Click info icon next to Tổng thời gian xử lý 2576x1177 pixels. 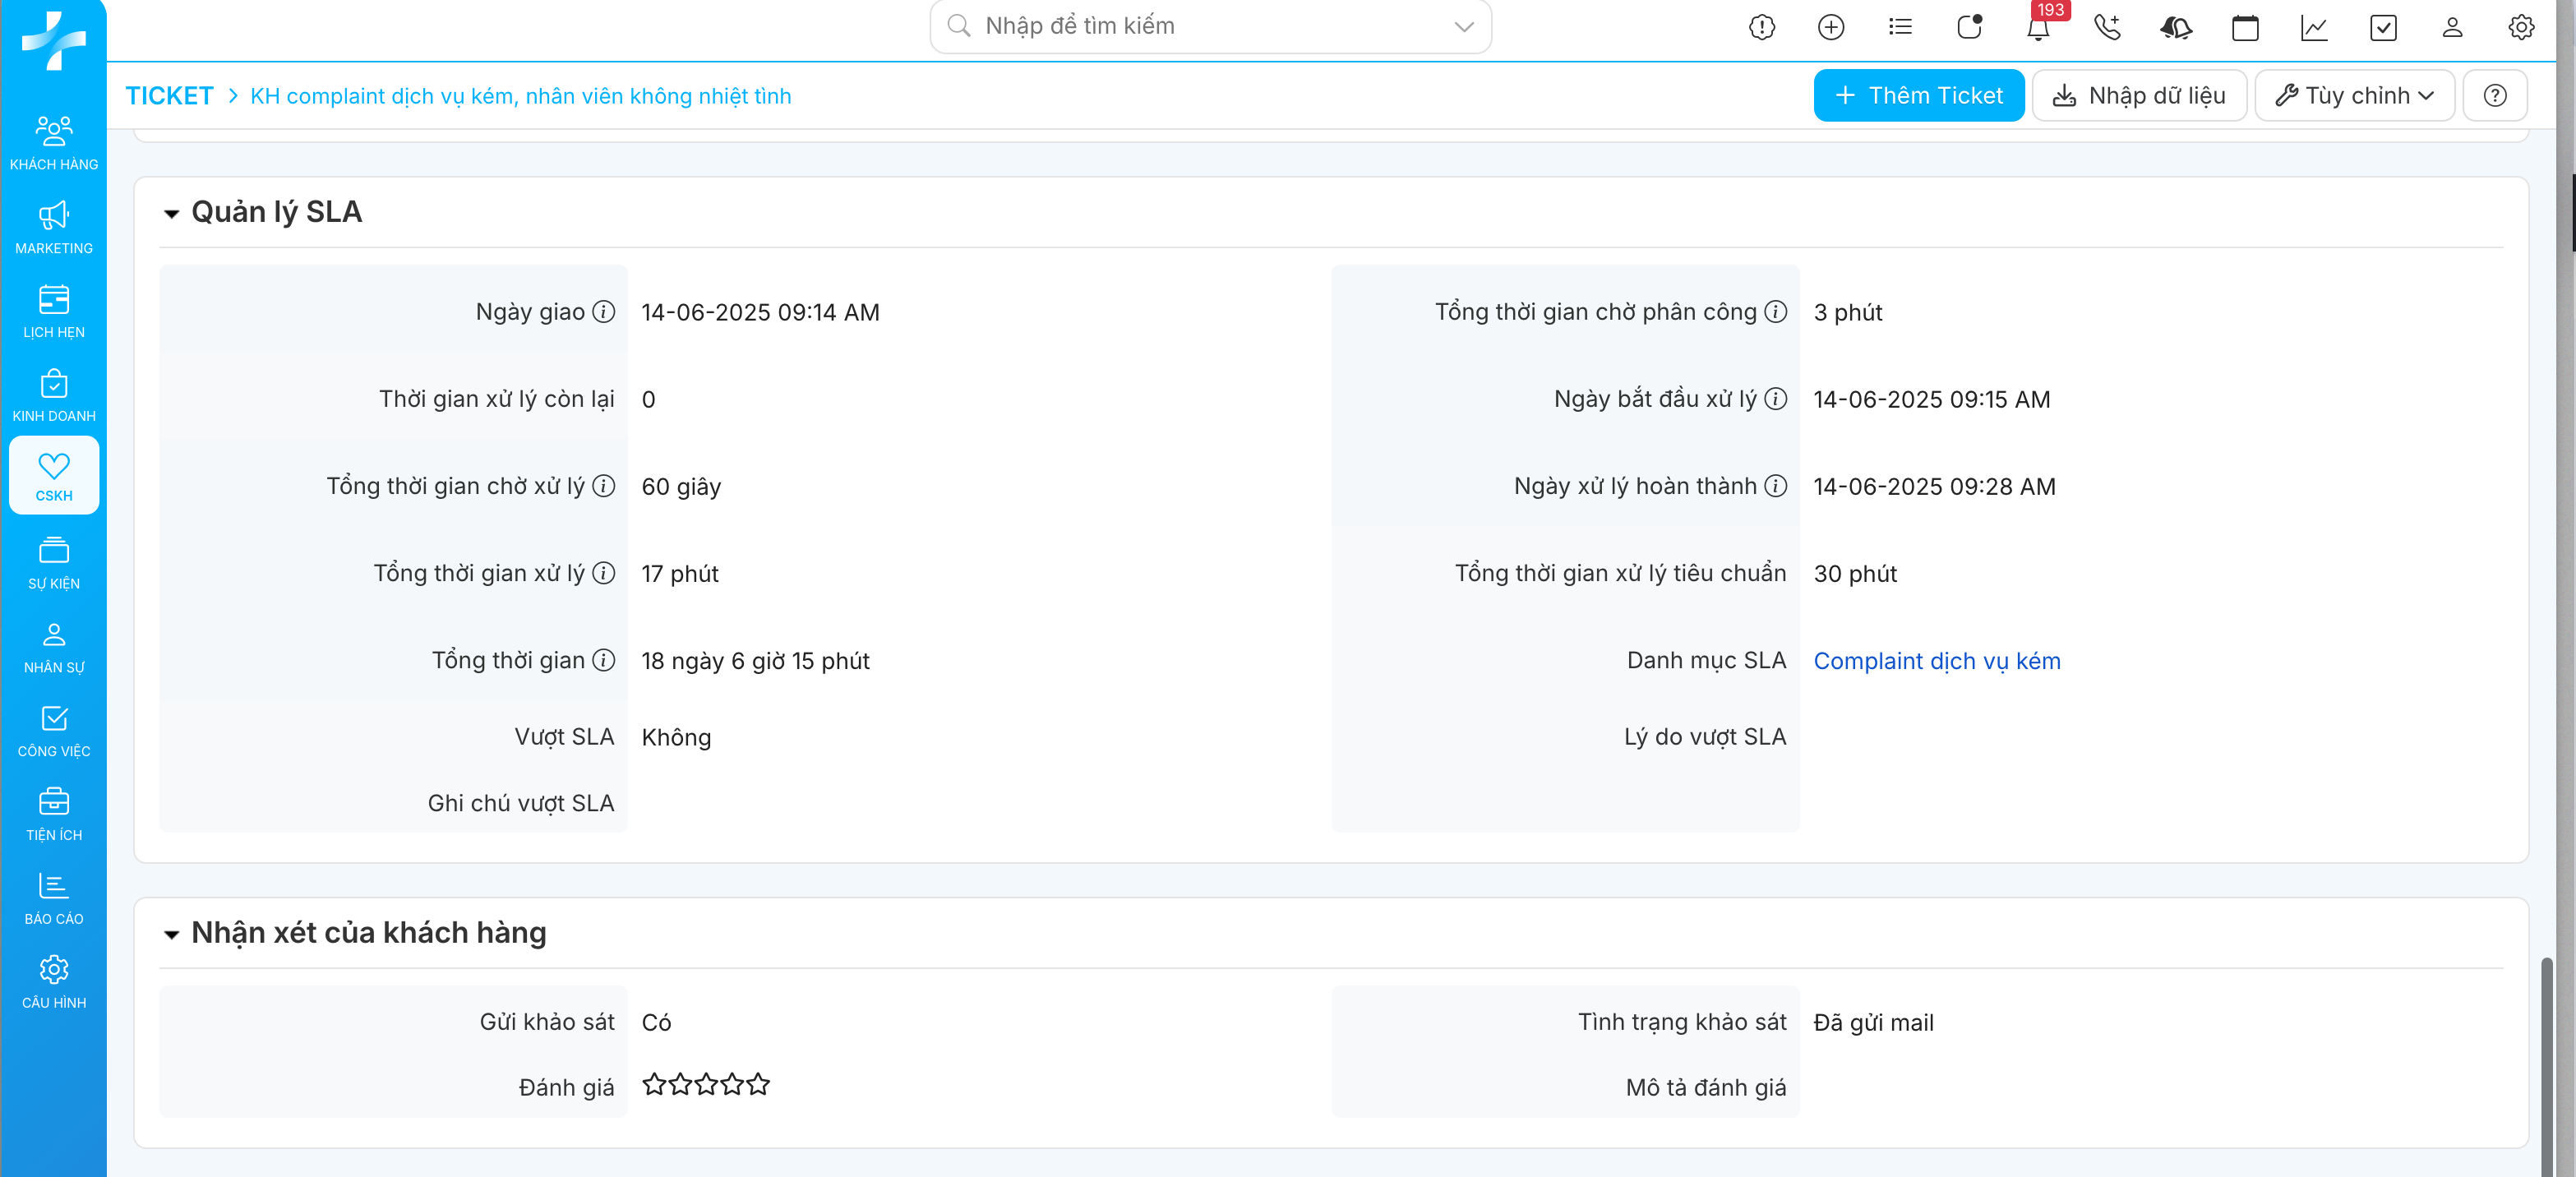click(603, 573)
